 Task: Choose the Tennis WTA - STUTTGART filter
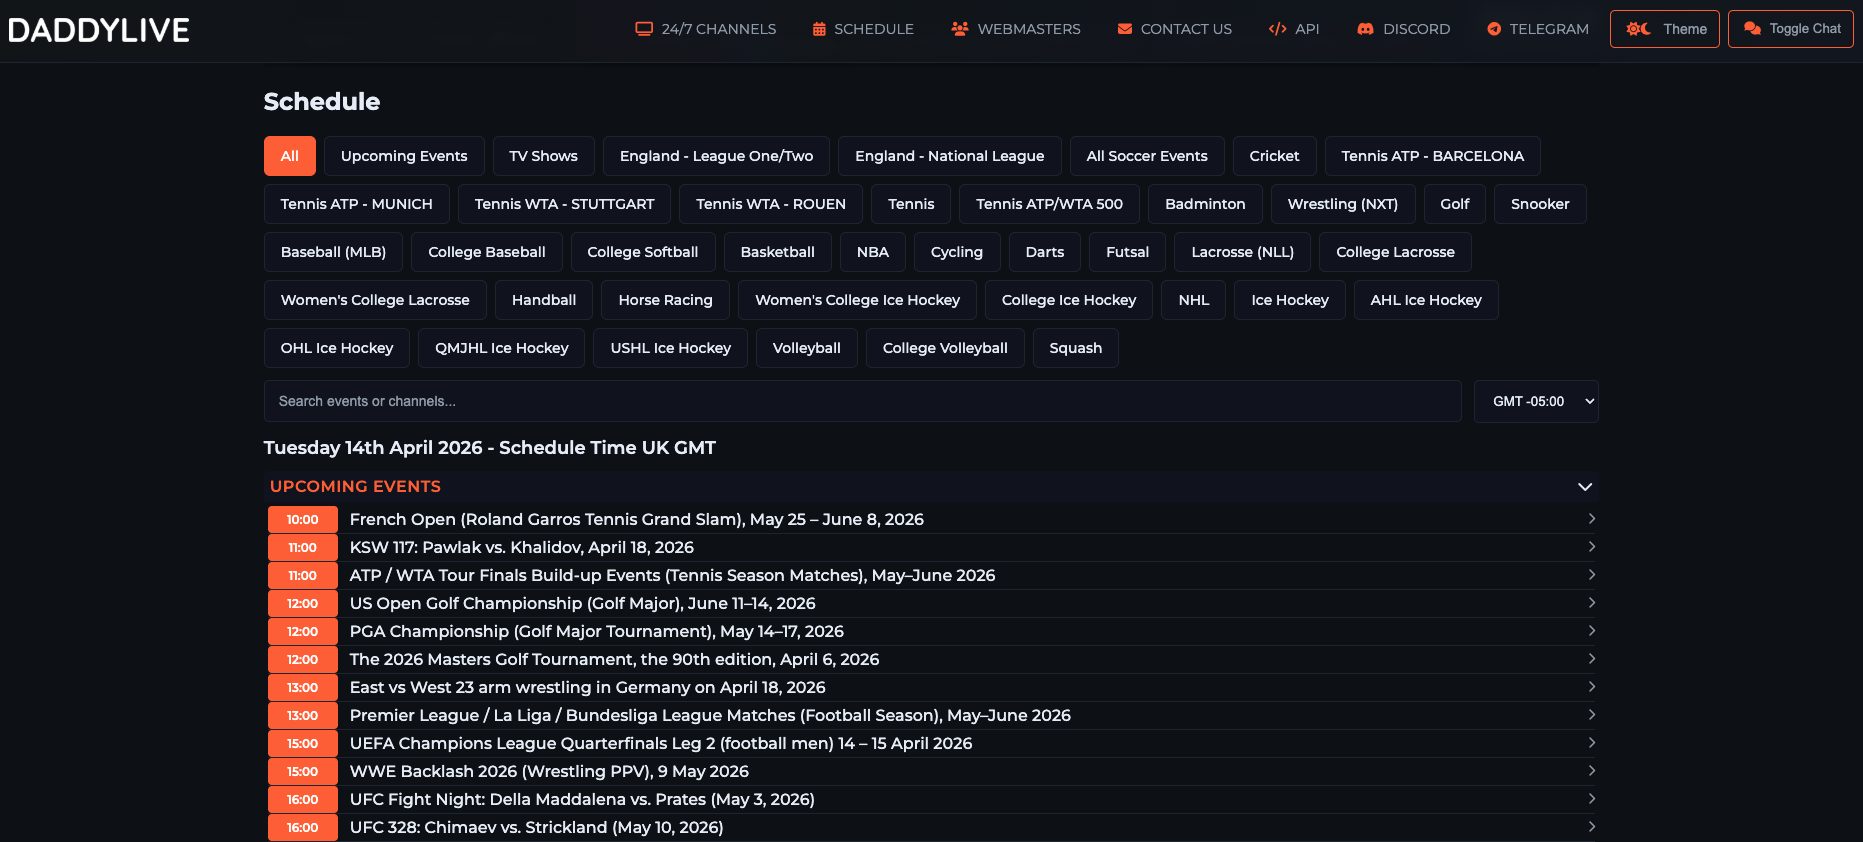coord(564,204)
